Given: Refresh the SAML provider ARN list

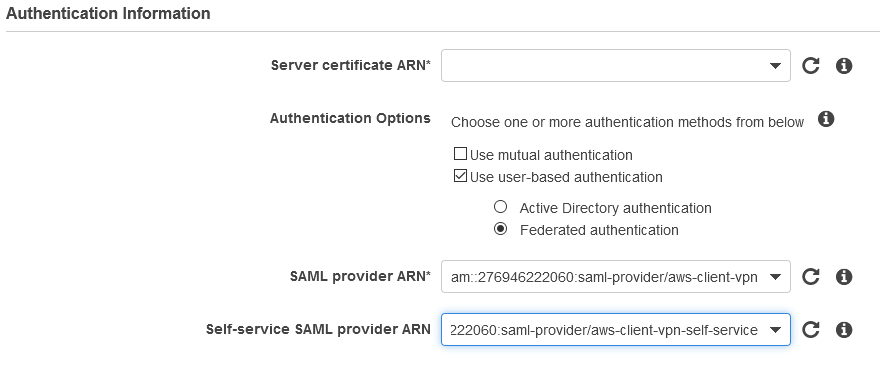Looking at the screenshot, I should [x=810, y=277].
